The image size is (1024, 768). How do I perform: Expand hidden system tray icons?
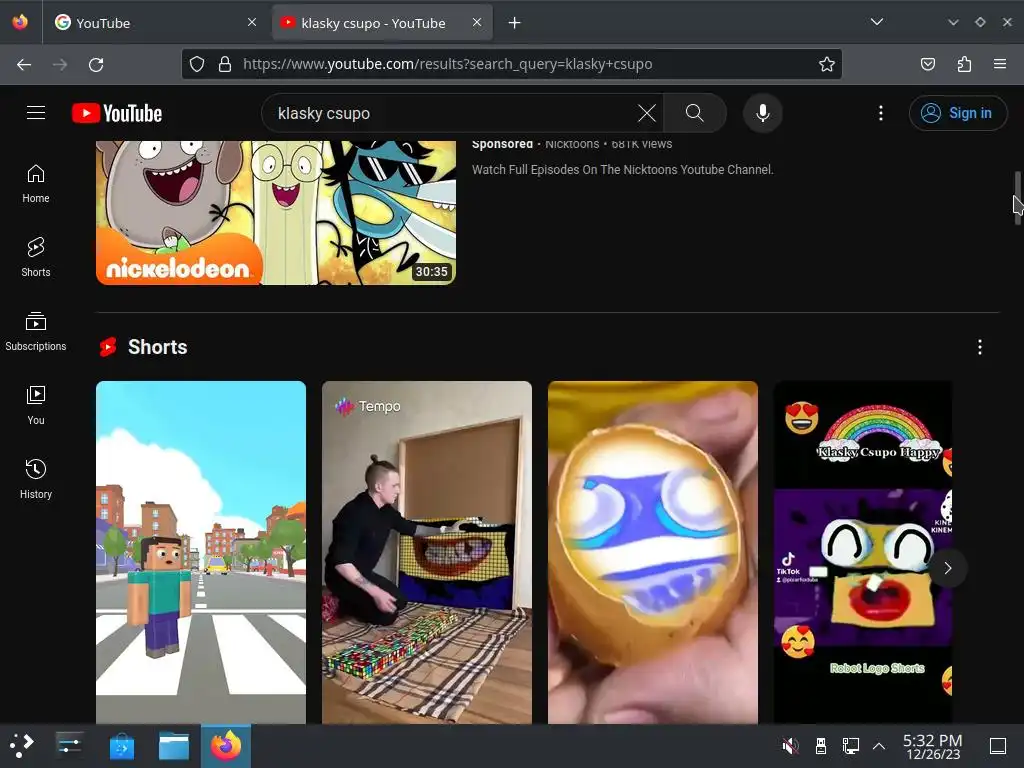879,745
